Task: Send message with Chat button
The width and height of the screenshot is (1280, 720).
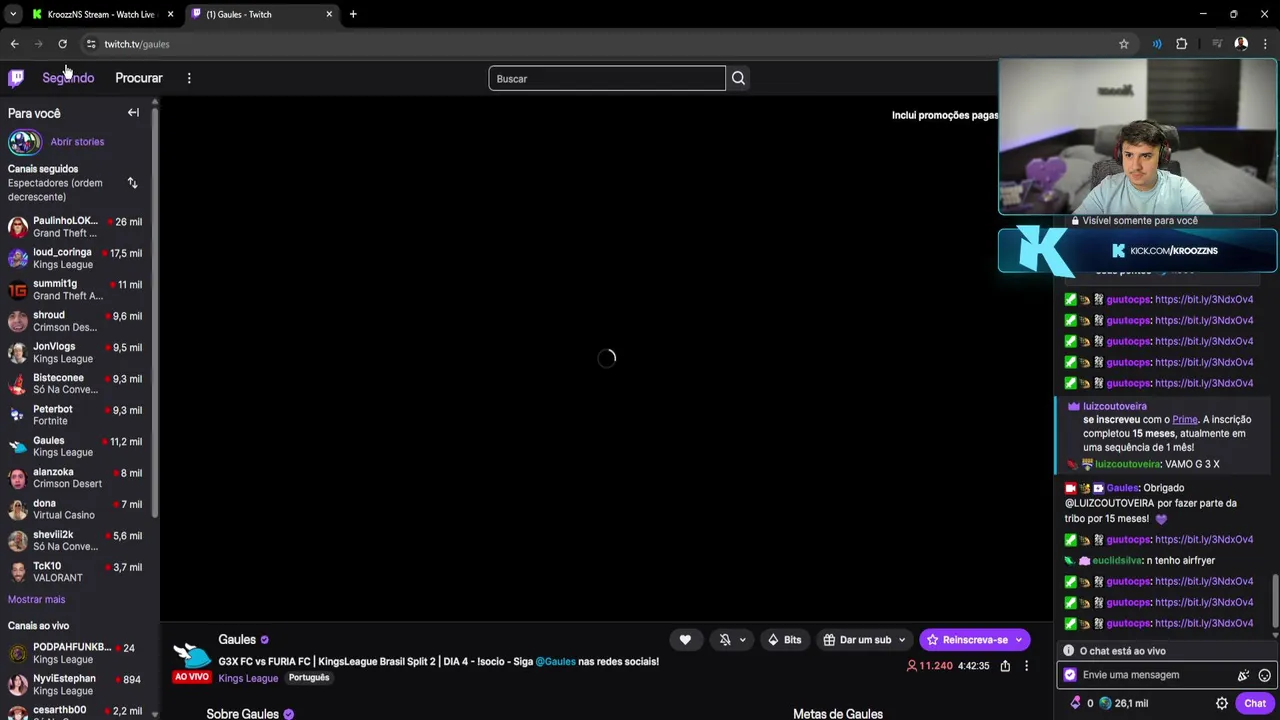Action: coord(1255,703)
